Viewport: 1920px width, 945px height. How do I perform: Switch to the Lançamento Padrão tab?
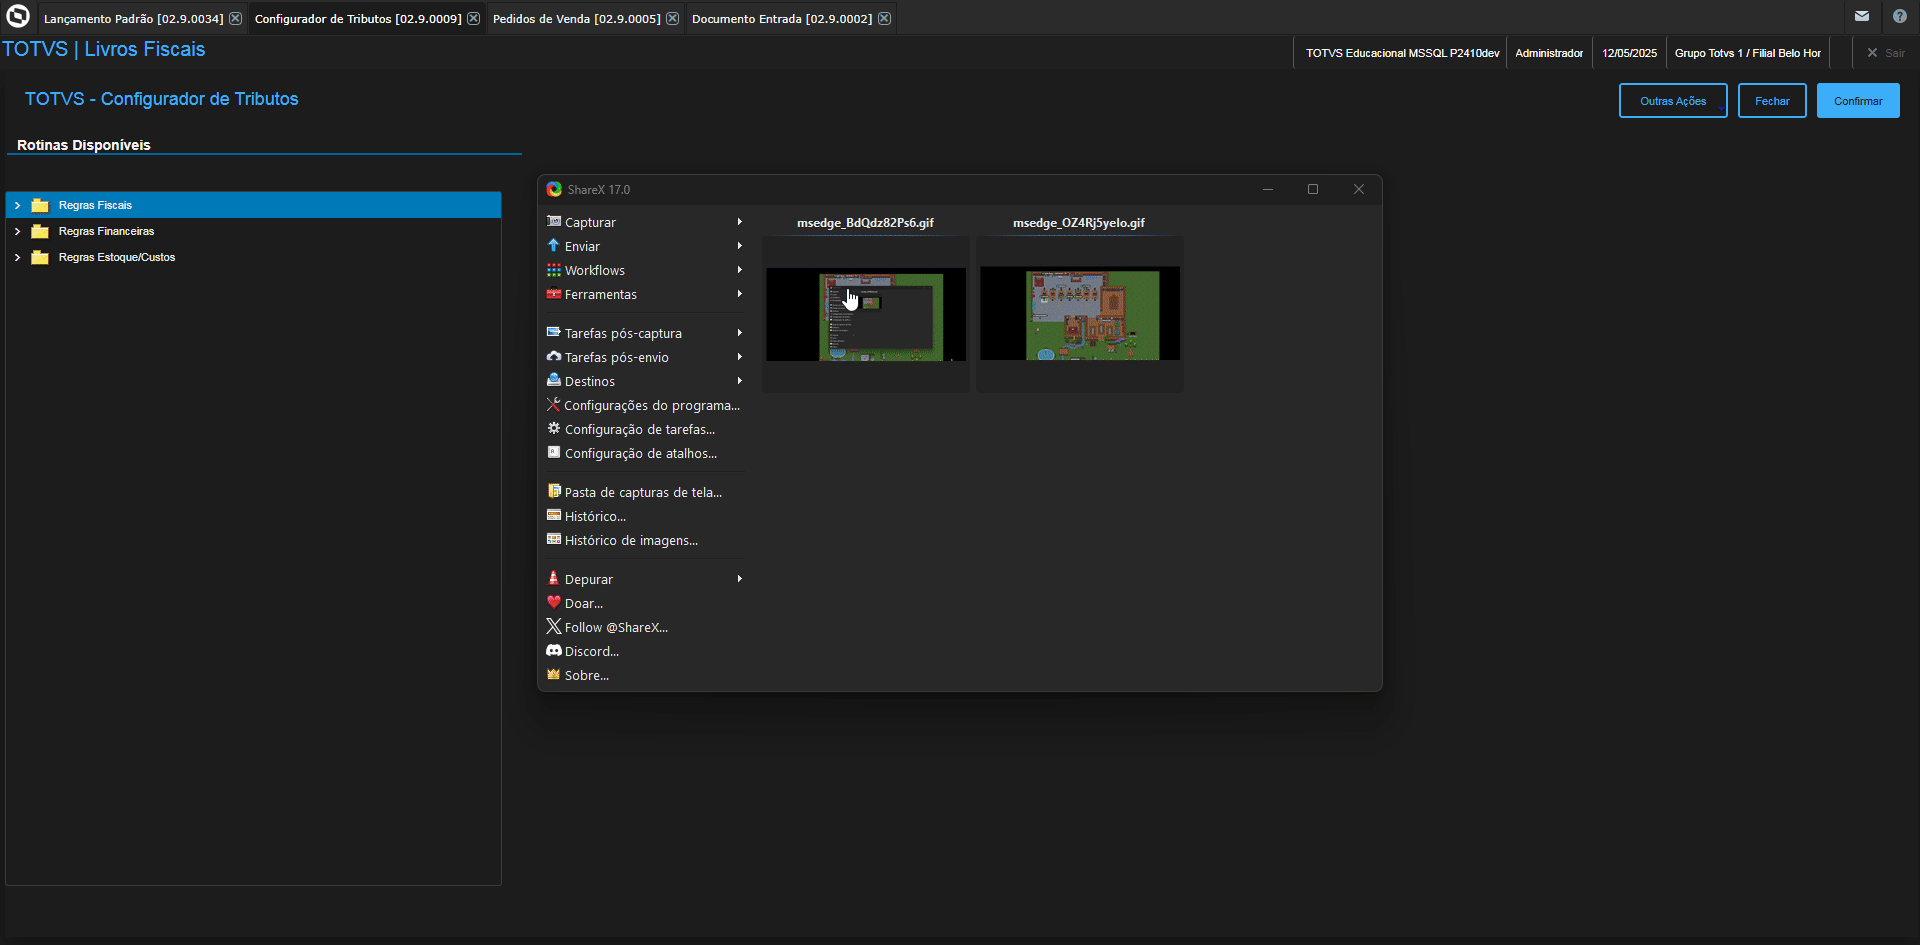pyautogui.click(x=133, y=19)
